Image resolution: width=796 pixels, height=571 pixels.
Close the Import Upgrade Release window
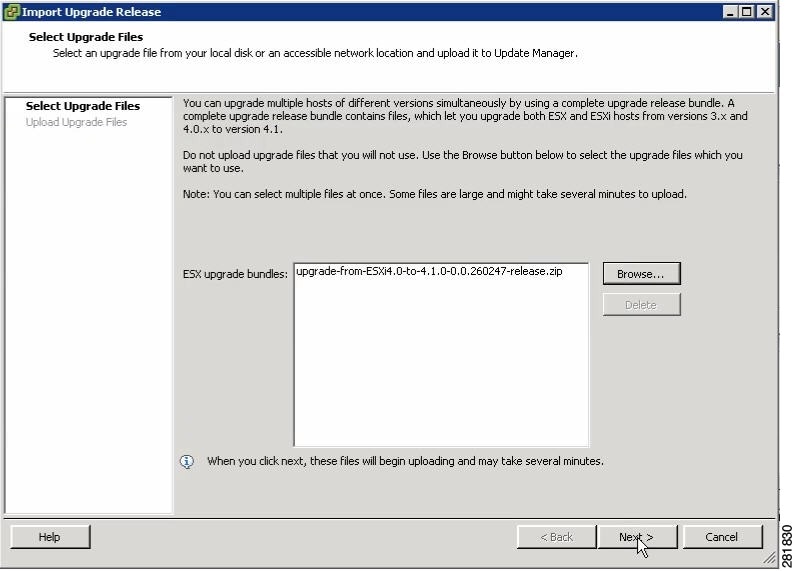click(764, 12)
